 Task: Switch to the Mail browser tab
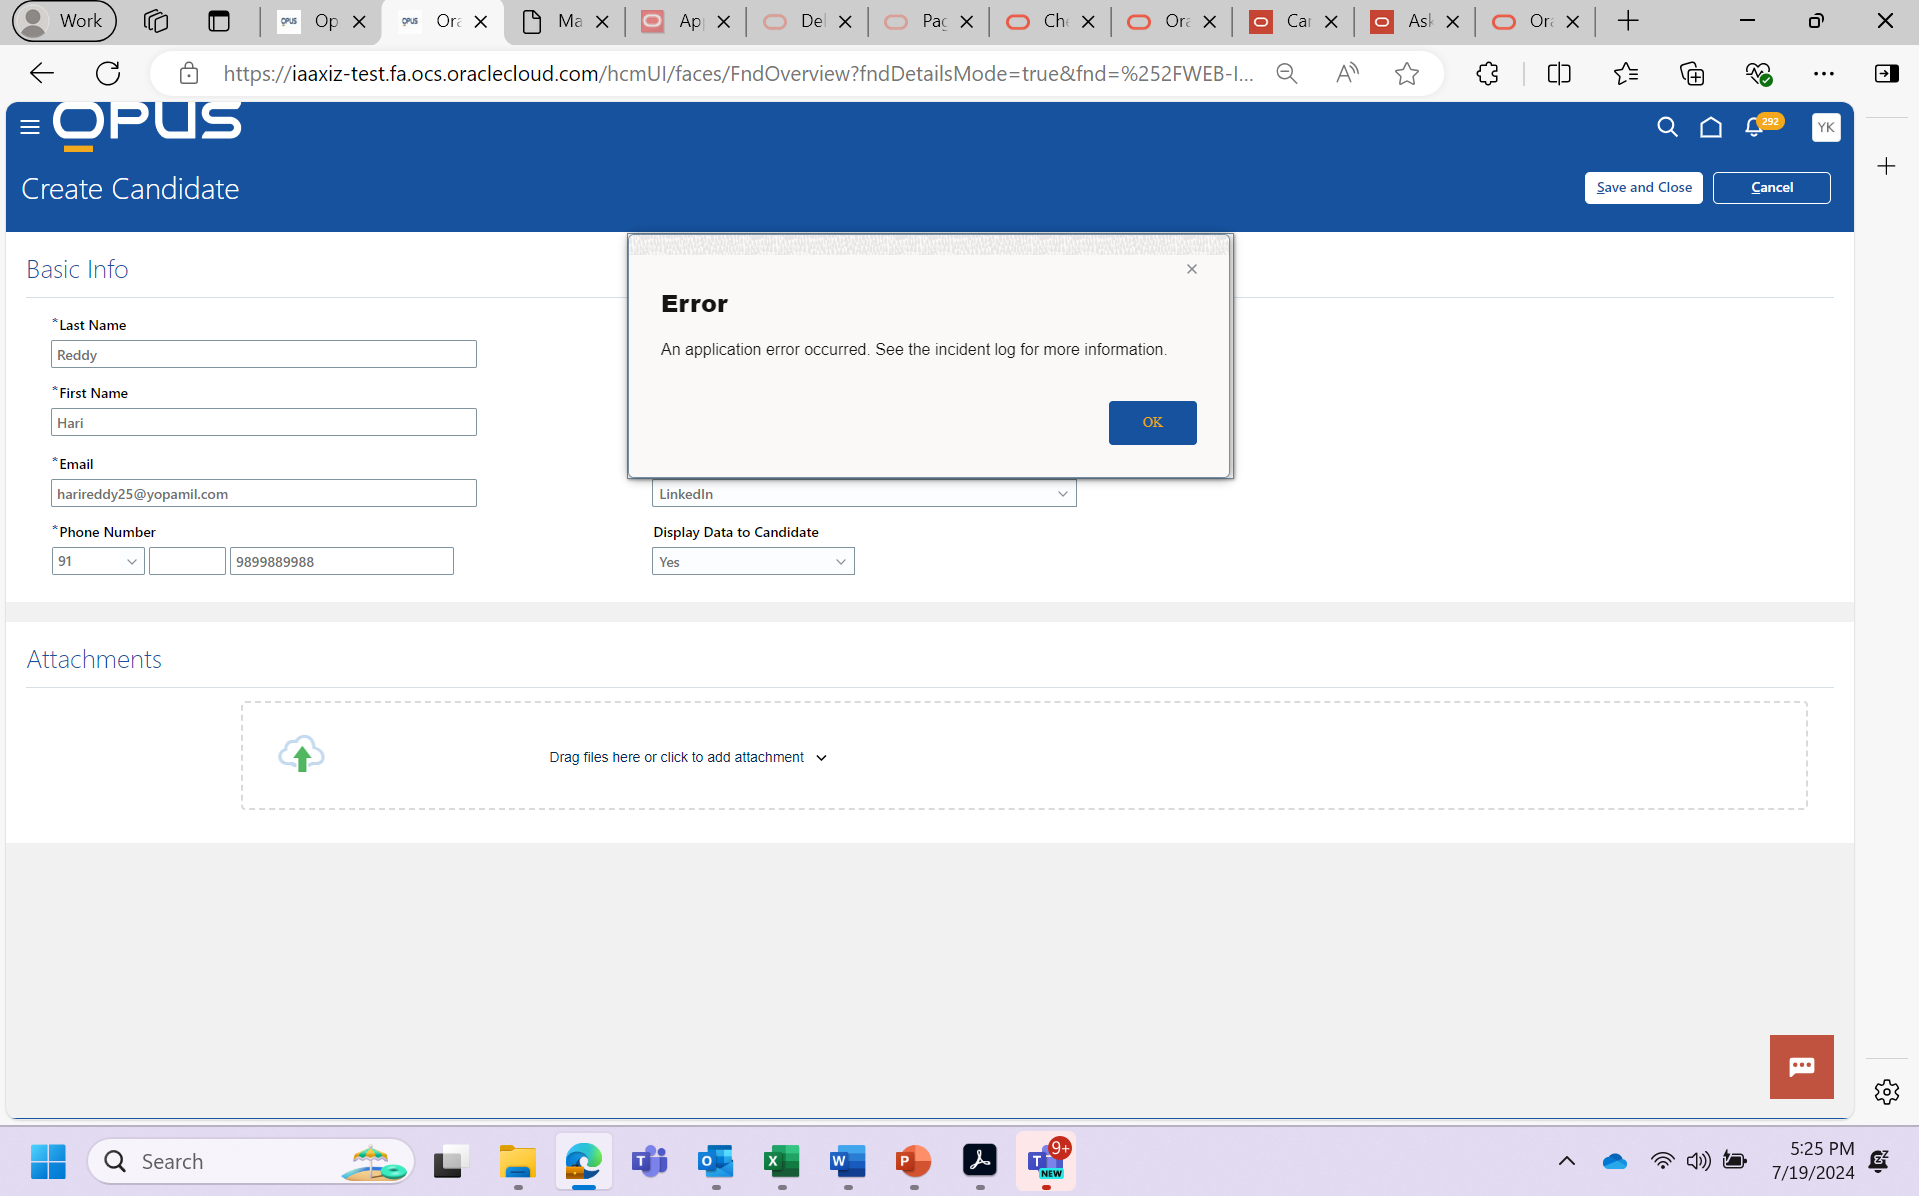[555, 21]
